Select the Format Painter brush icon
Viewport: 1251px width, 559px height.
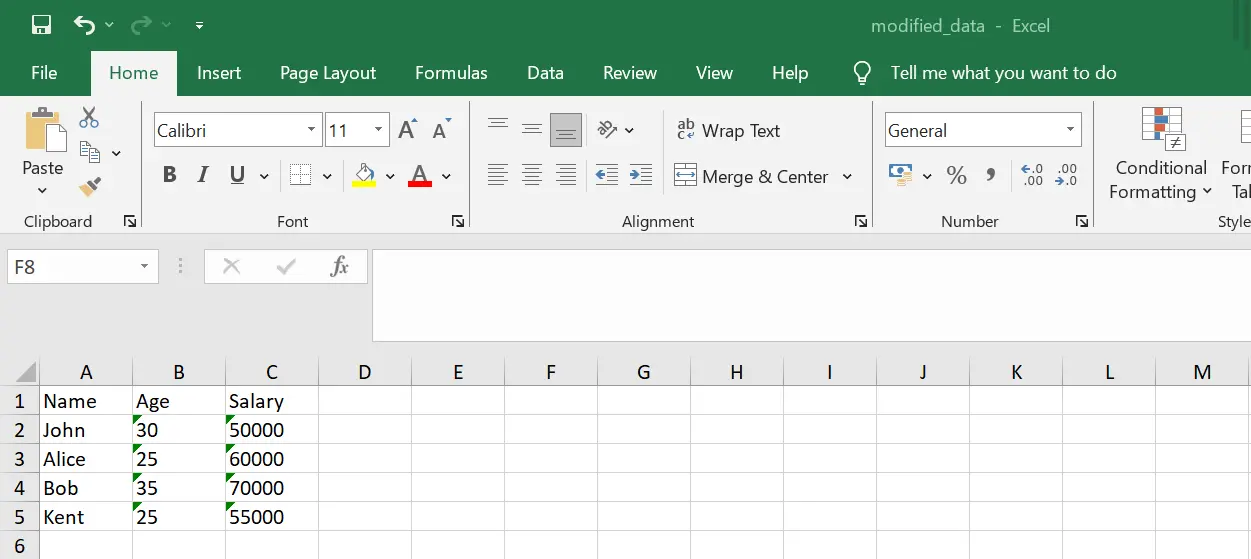90,186
